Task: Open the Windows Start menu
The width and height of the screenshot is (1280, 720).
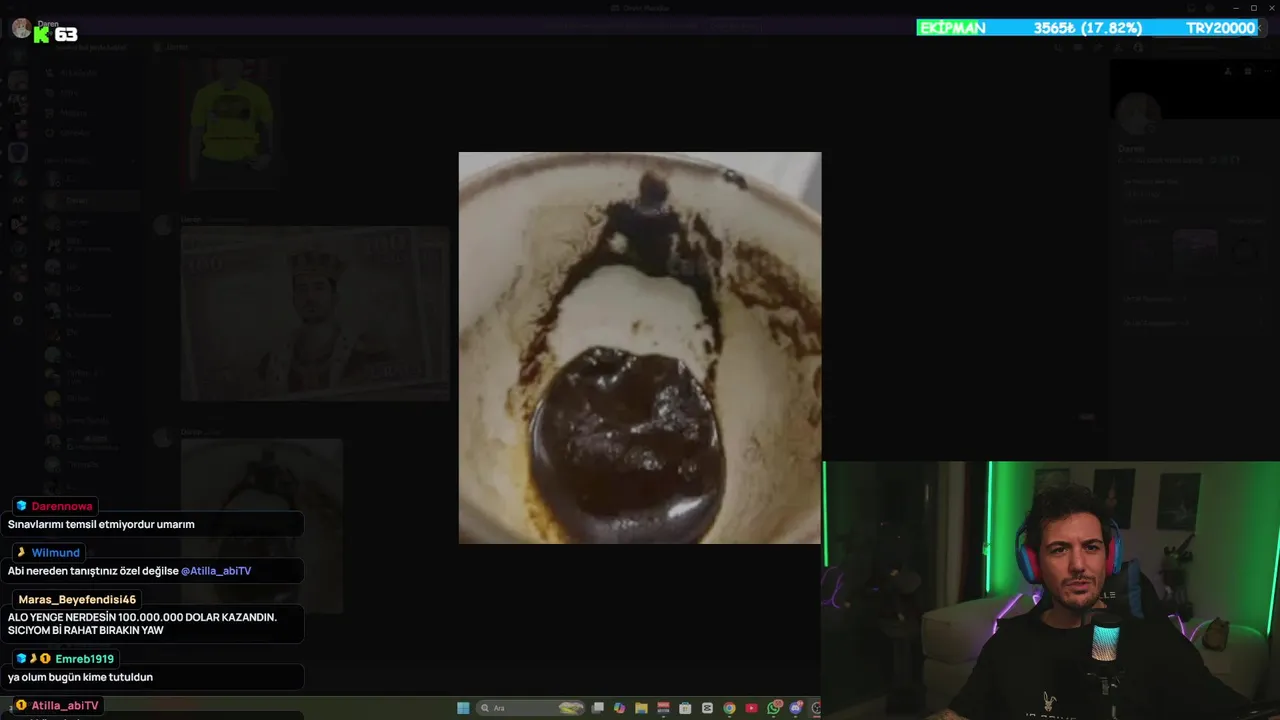Action: point(463,708)
